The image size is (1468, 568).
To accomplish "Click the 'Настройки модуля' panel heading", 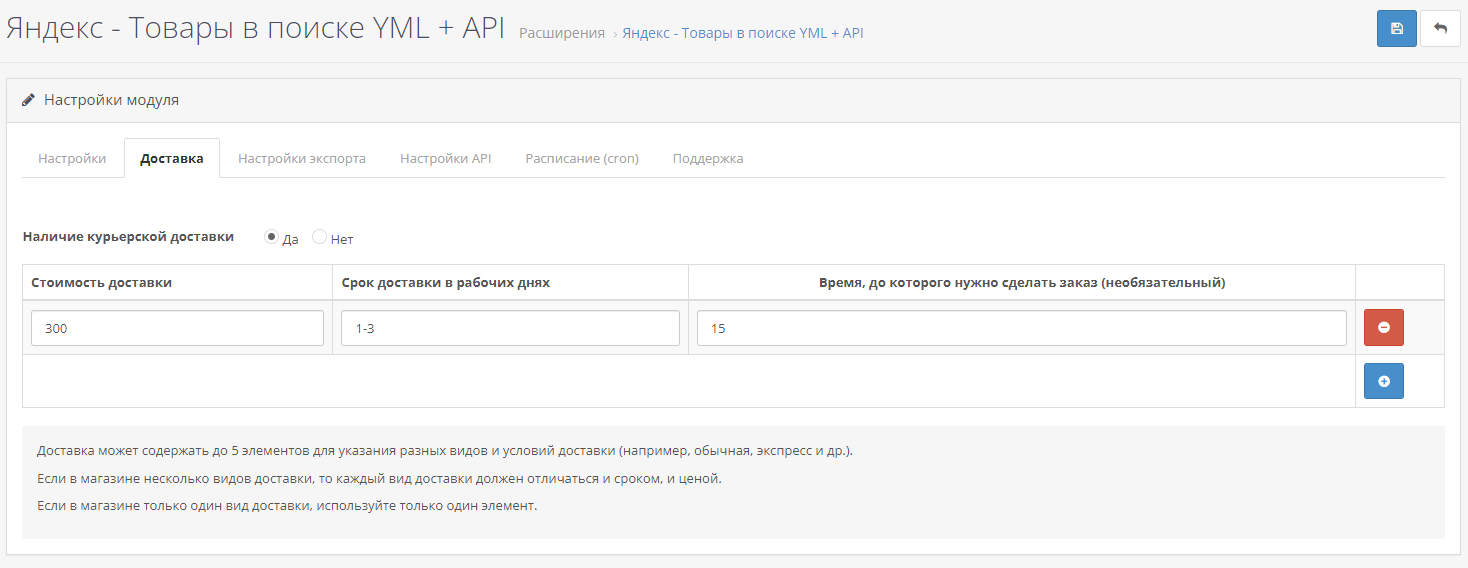I will (x=111, y=100).
